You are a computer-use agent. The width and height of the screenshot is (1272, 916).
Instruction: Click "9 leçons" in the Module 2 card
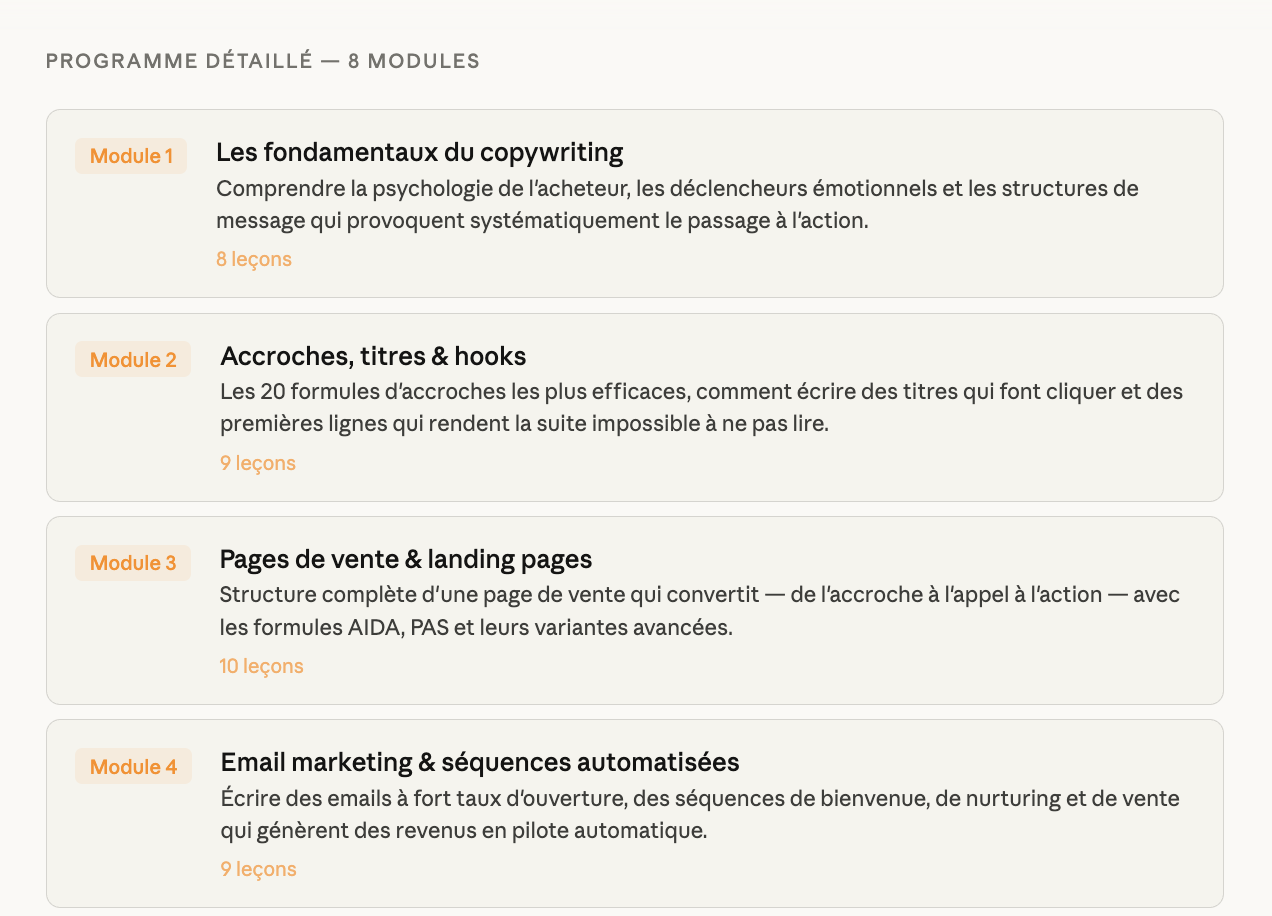[x=258, y=463]
